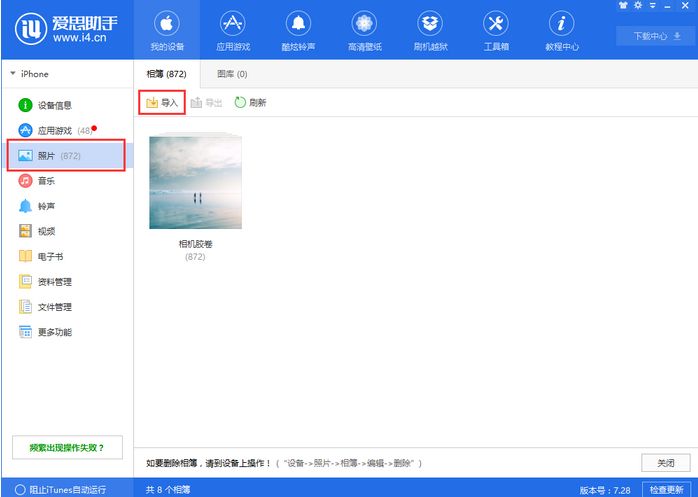Open 教程中心 info section
The height and width of the screenshot is (497, 698).
tap(562, 30)
